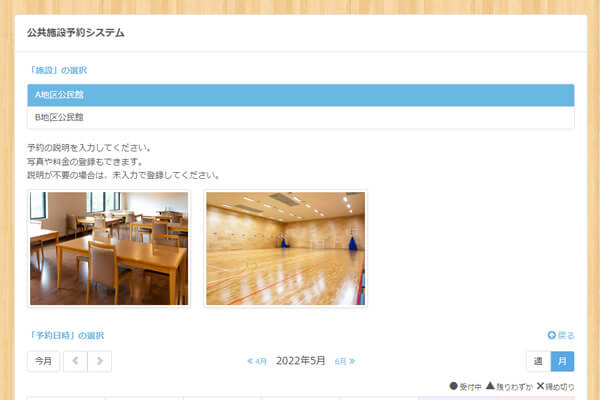Viewport: 600px width, 400px height.
Task: Click the ✕ 締め切り legend icon
Action: [x=540, y=387]
